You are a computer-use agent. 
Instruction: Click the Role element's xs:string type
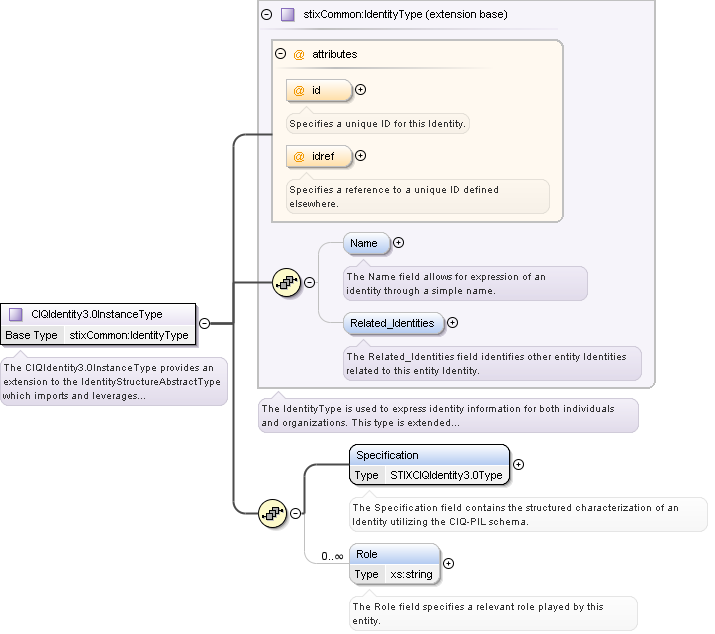(410, 574)
